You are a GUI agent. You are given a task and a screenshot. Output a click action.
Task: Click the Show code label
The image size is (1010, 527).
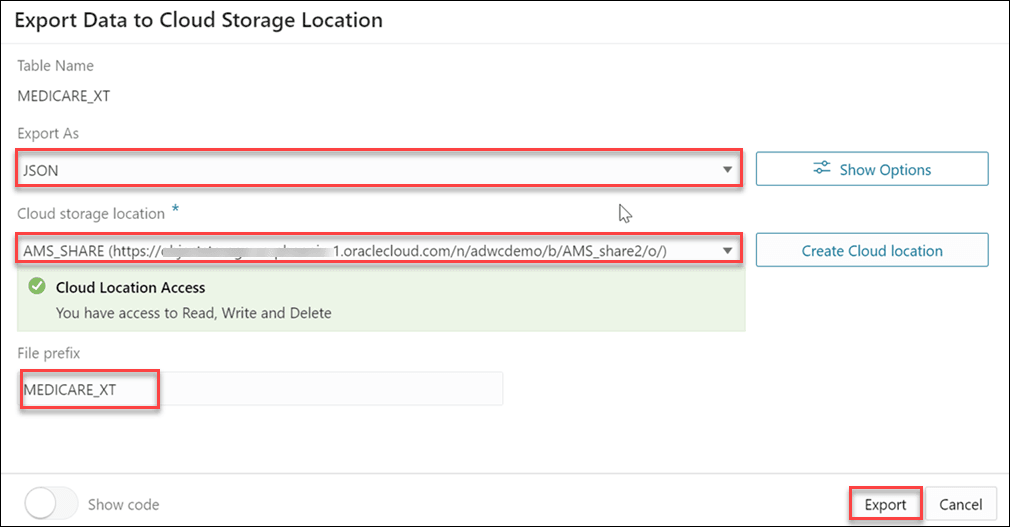tap(123, 505)
